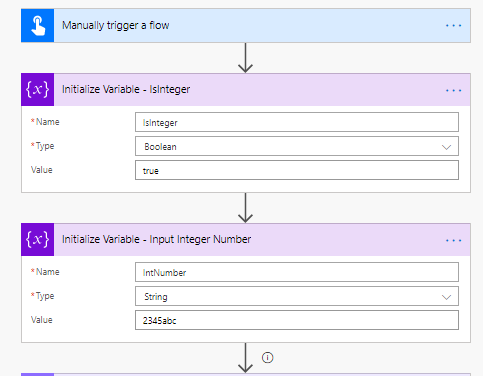Click the IsInteger variable curly-brace icon
This screenshot has height=376, width=483.
point(37,90)
